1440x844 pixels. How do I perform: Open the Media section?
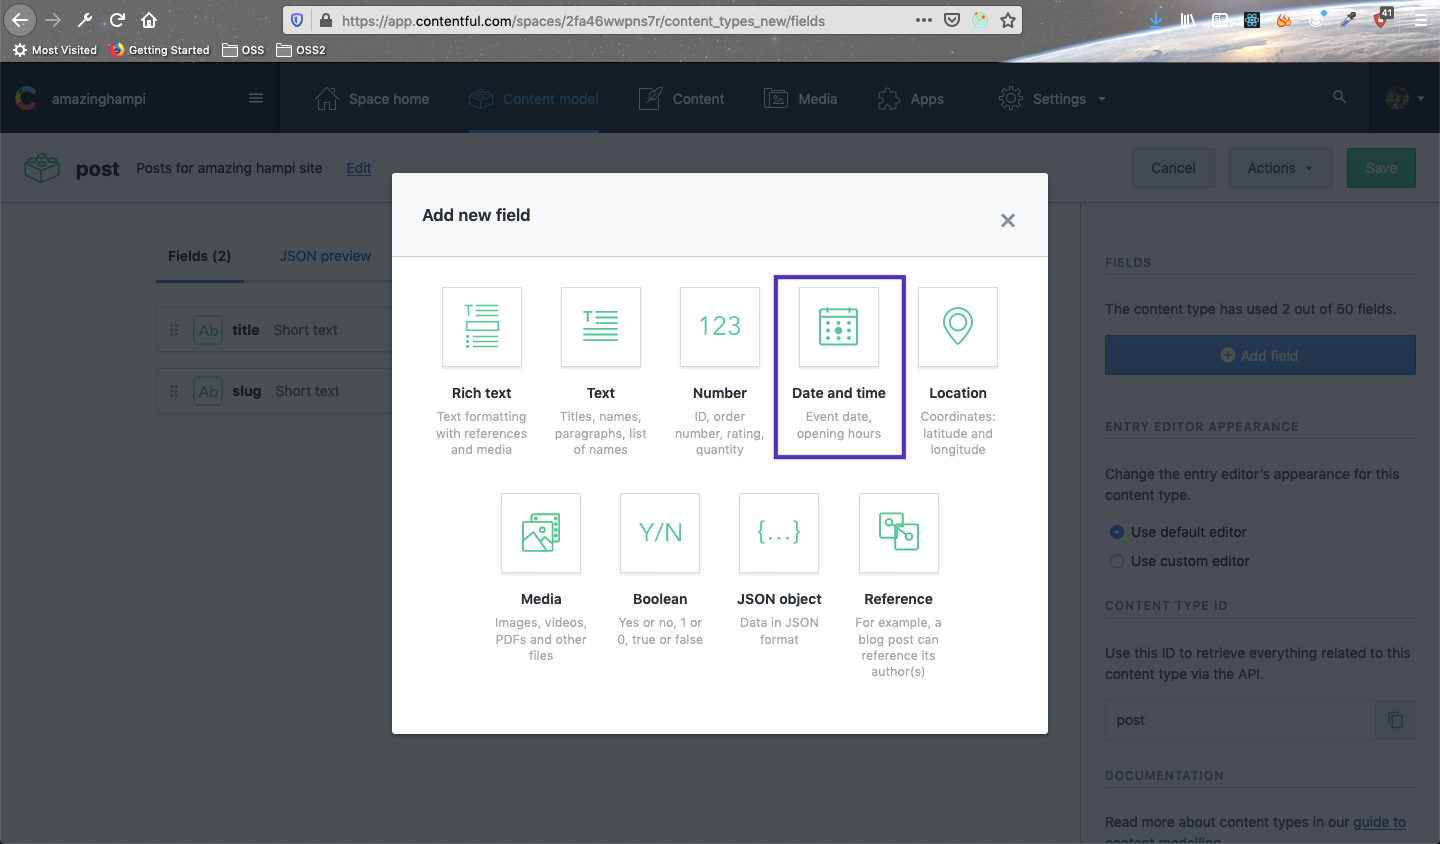[800, 98]
